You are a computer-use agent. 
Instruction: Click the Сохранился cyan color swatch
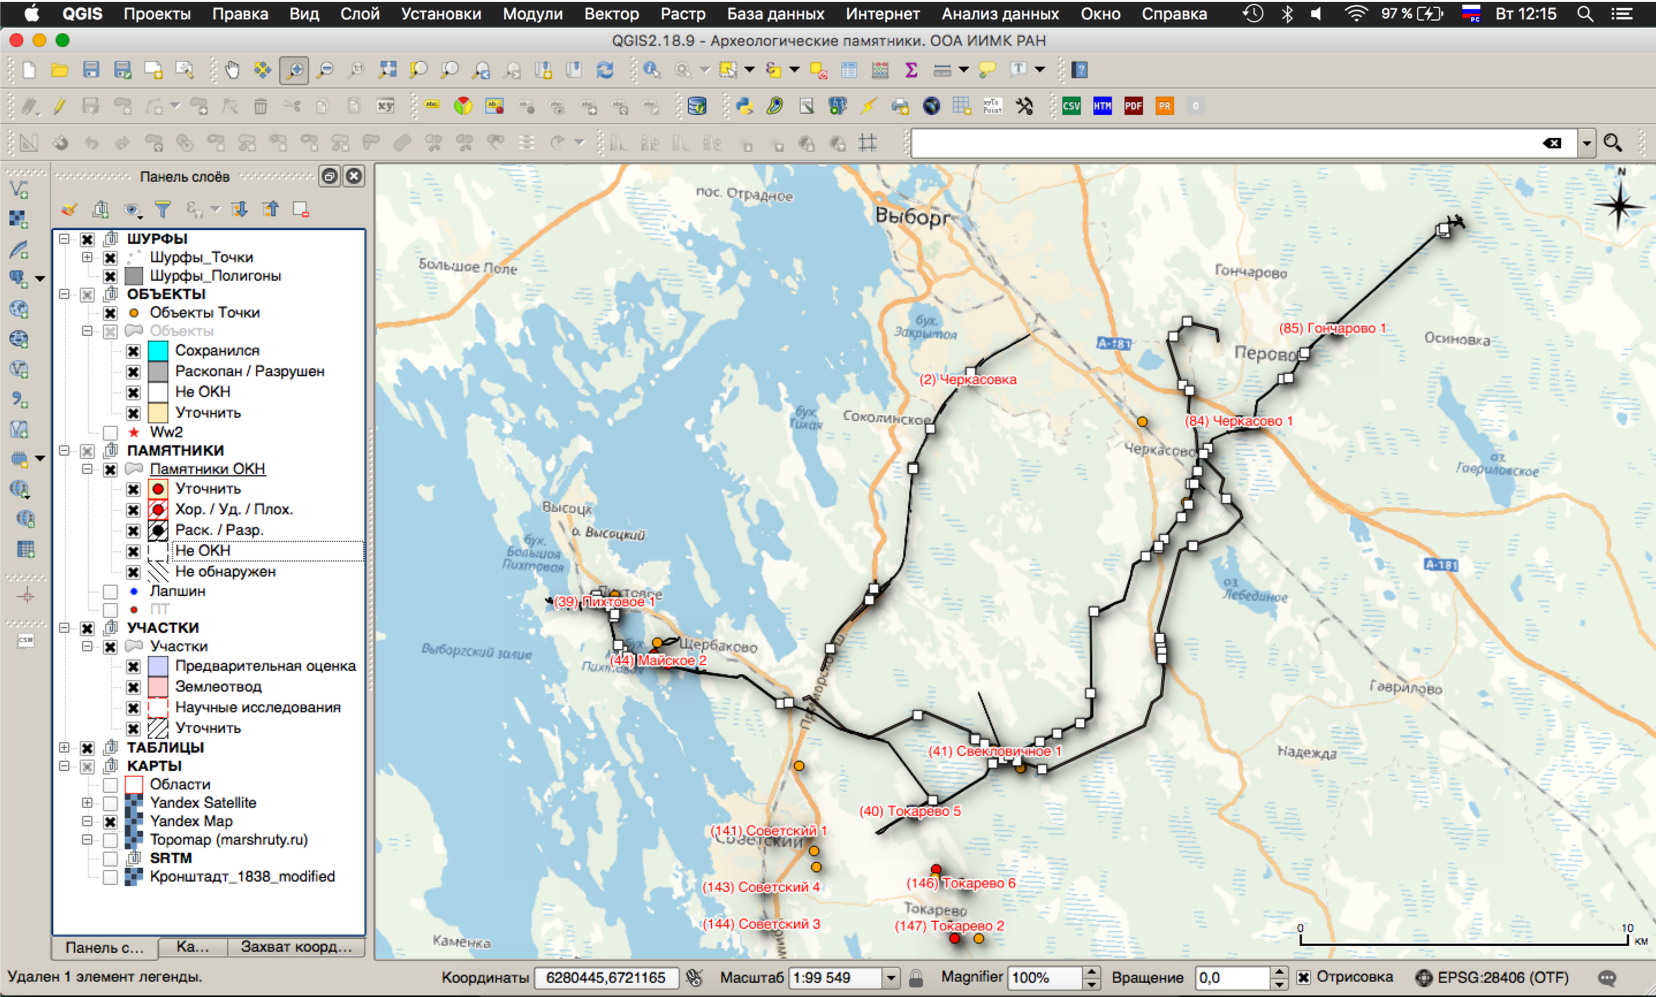coord(158,351)
